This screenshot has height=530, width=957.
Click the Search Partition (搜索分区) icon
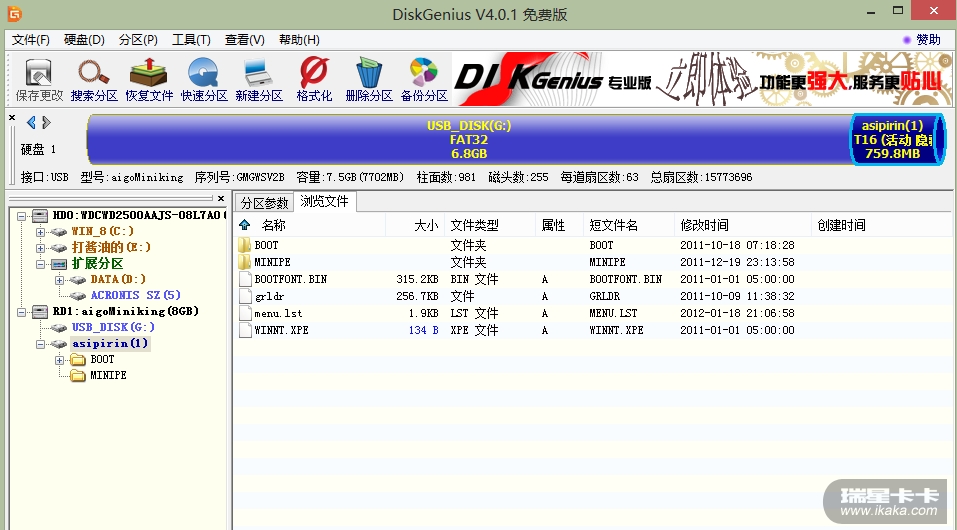coord(94,79)
